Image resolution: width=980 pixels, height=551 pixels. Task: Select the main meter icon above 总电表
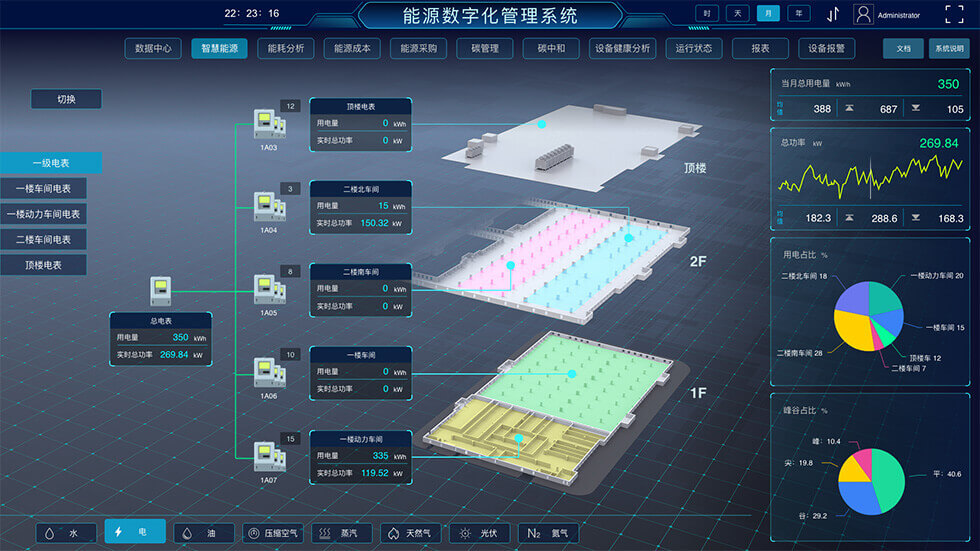pos(160,290)
